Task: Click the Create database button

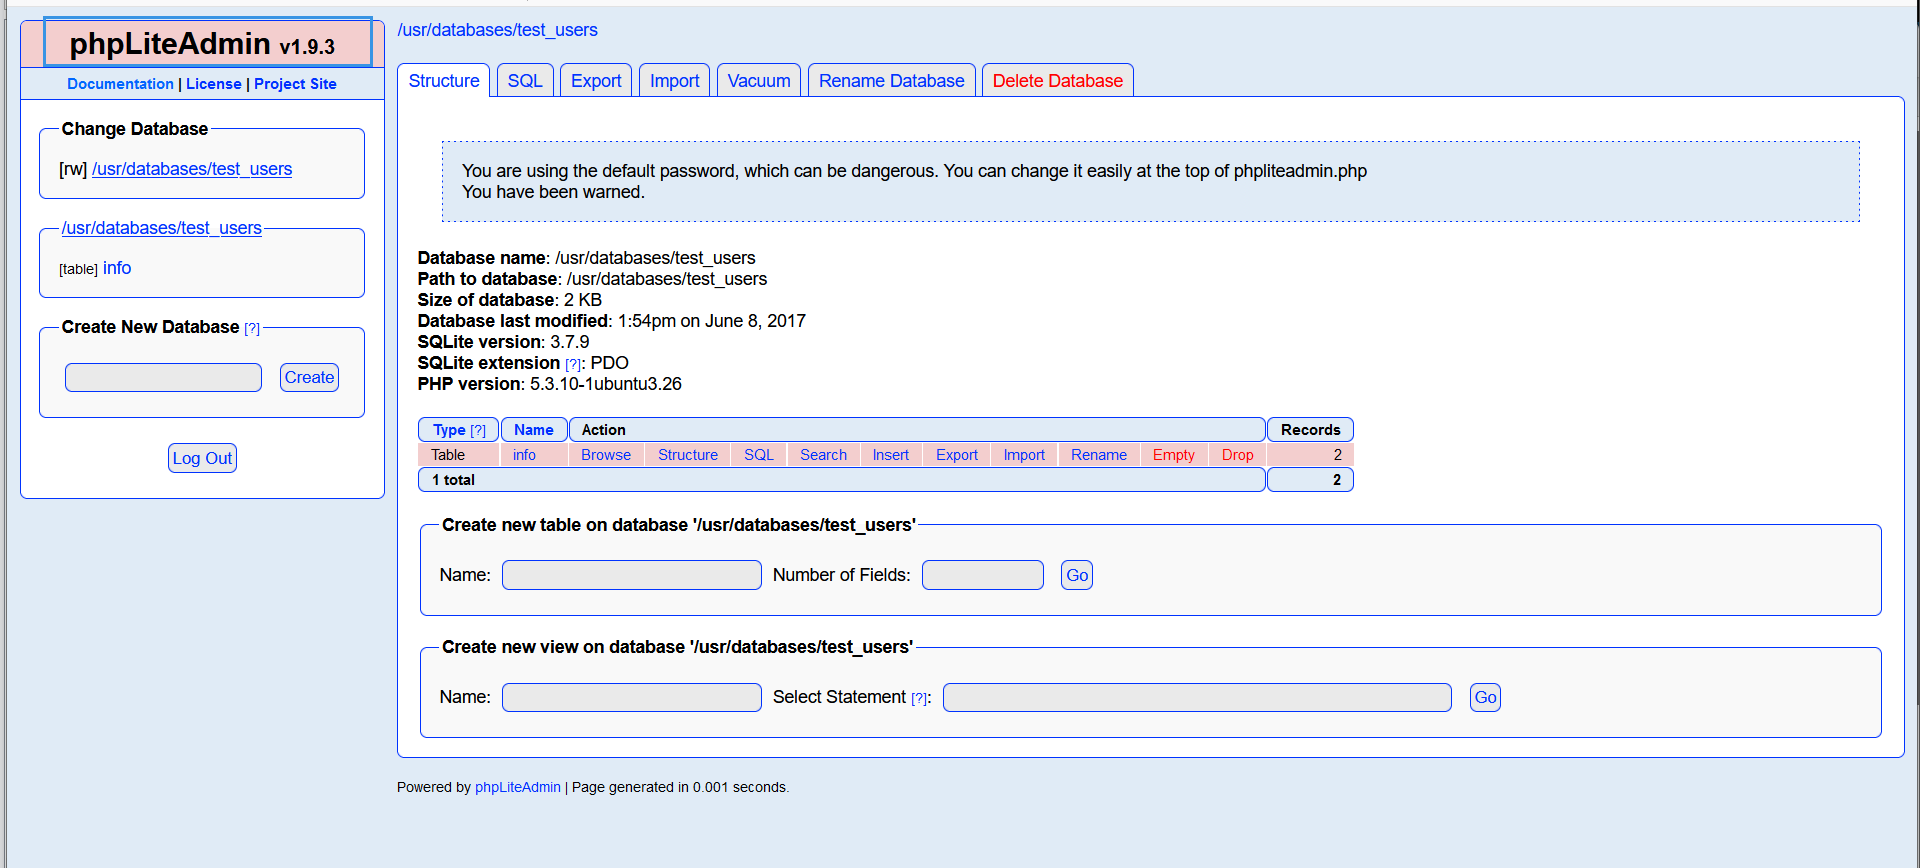Action: [309, 377]
